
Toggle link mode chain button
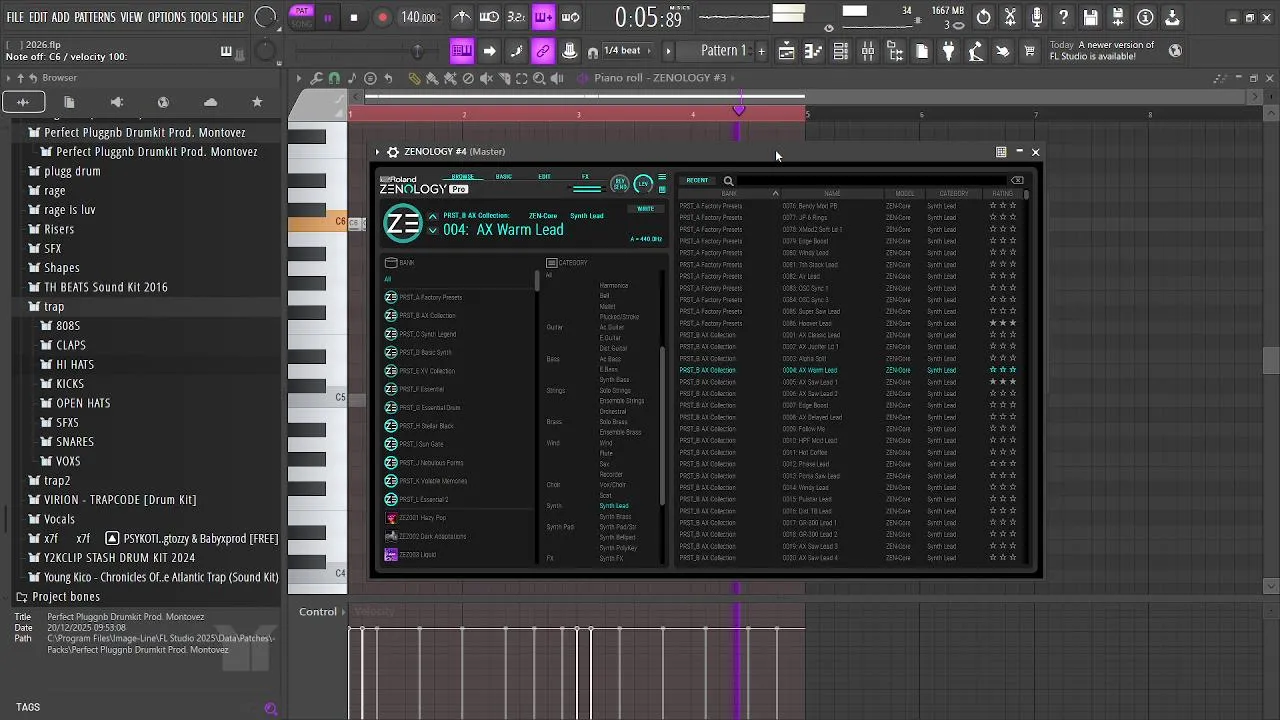tap(543, 50)
